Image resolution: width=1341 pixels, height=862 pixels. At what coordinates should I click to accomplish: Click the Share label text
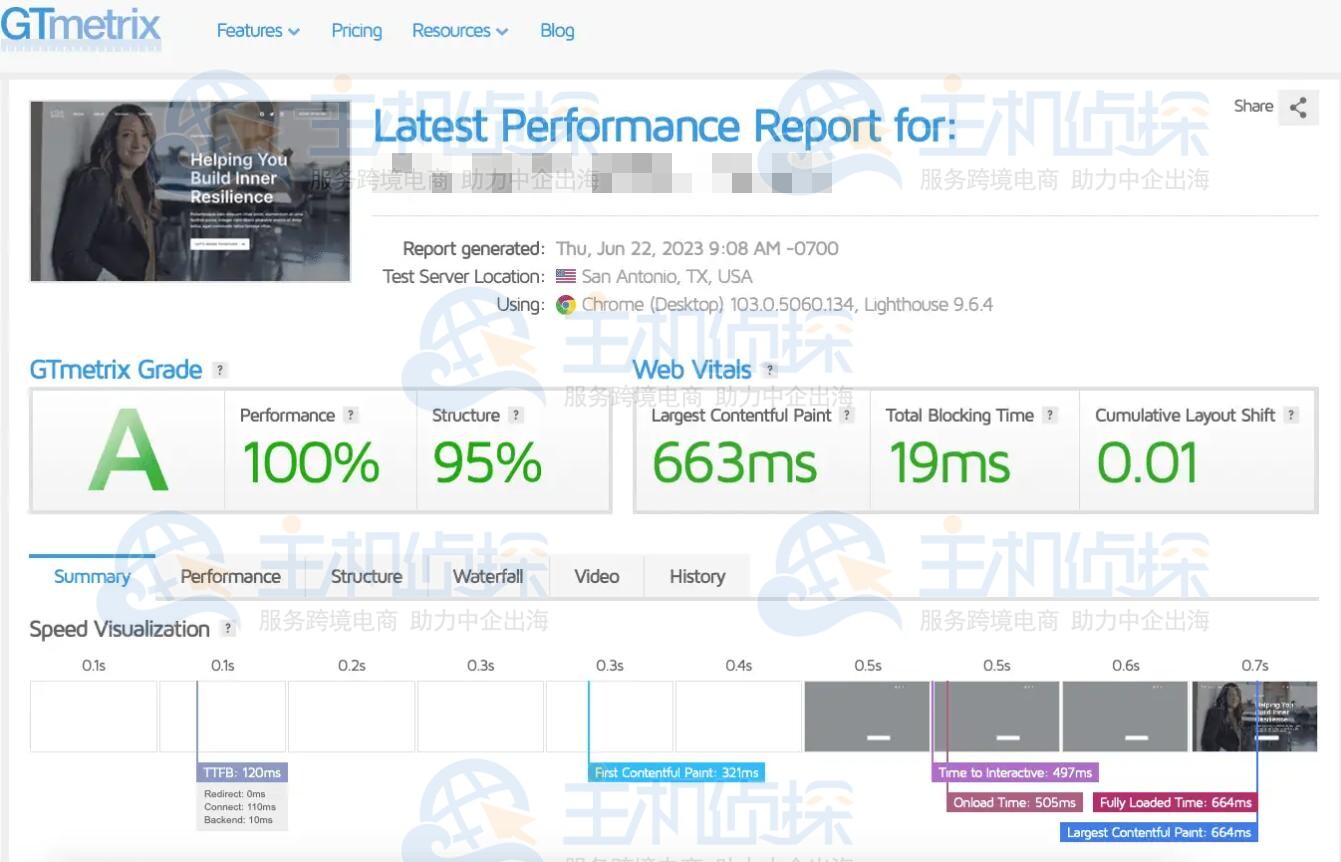point(1253,106)
